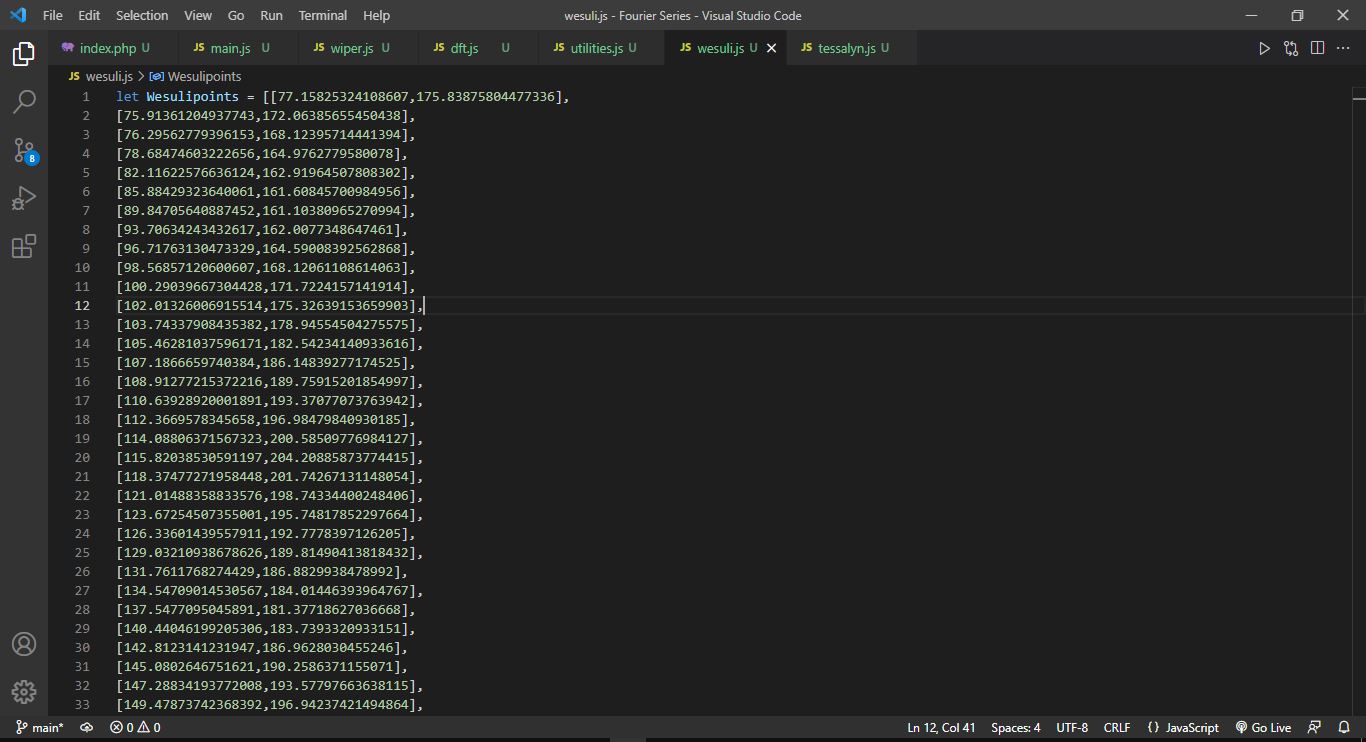Switch to the main.js tab
1366x742 pixels.
(x=237, y=48)
